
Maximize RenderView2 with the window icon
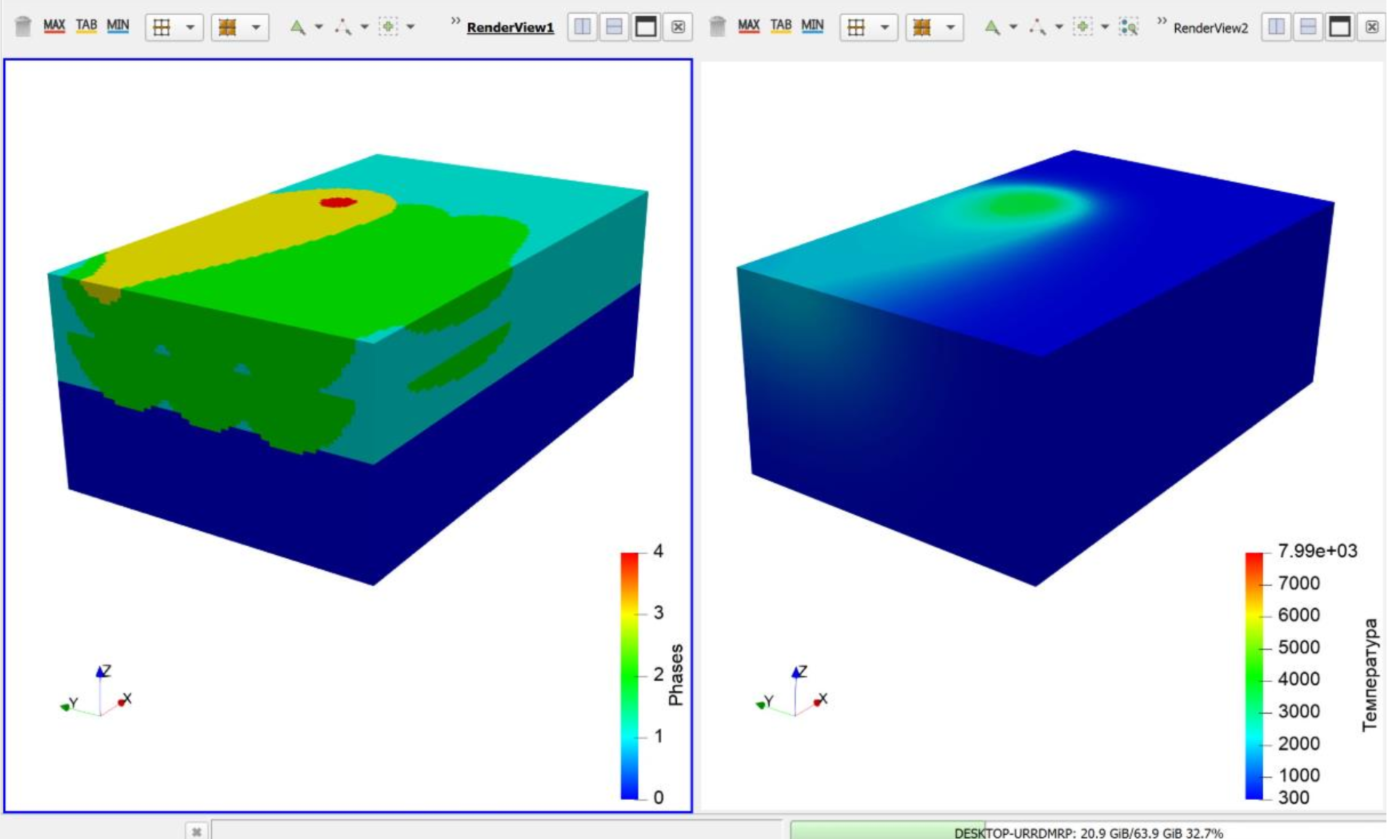1340,27
